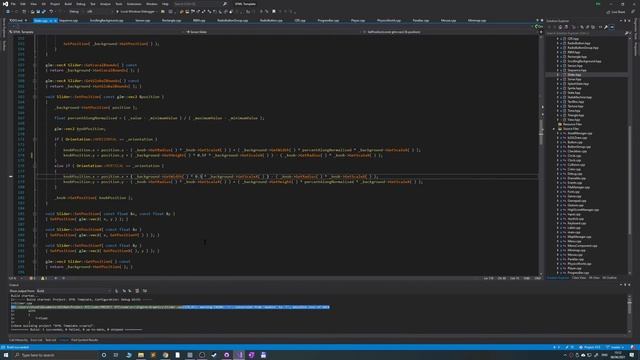Click the Build succeeded status text
The width and height of the screenshot is (640, 360).
coord(18,347)
